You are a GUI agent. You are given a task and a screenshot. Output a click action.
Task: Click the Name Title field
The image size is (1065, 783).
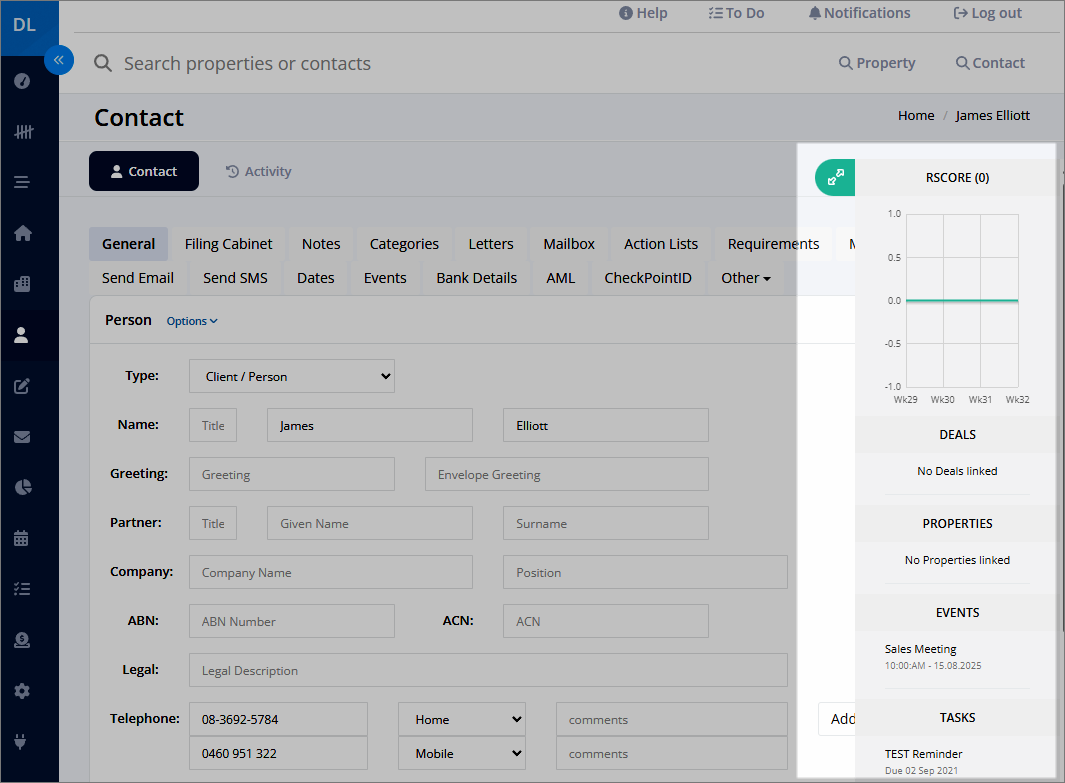213,425
